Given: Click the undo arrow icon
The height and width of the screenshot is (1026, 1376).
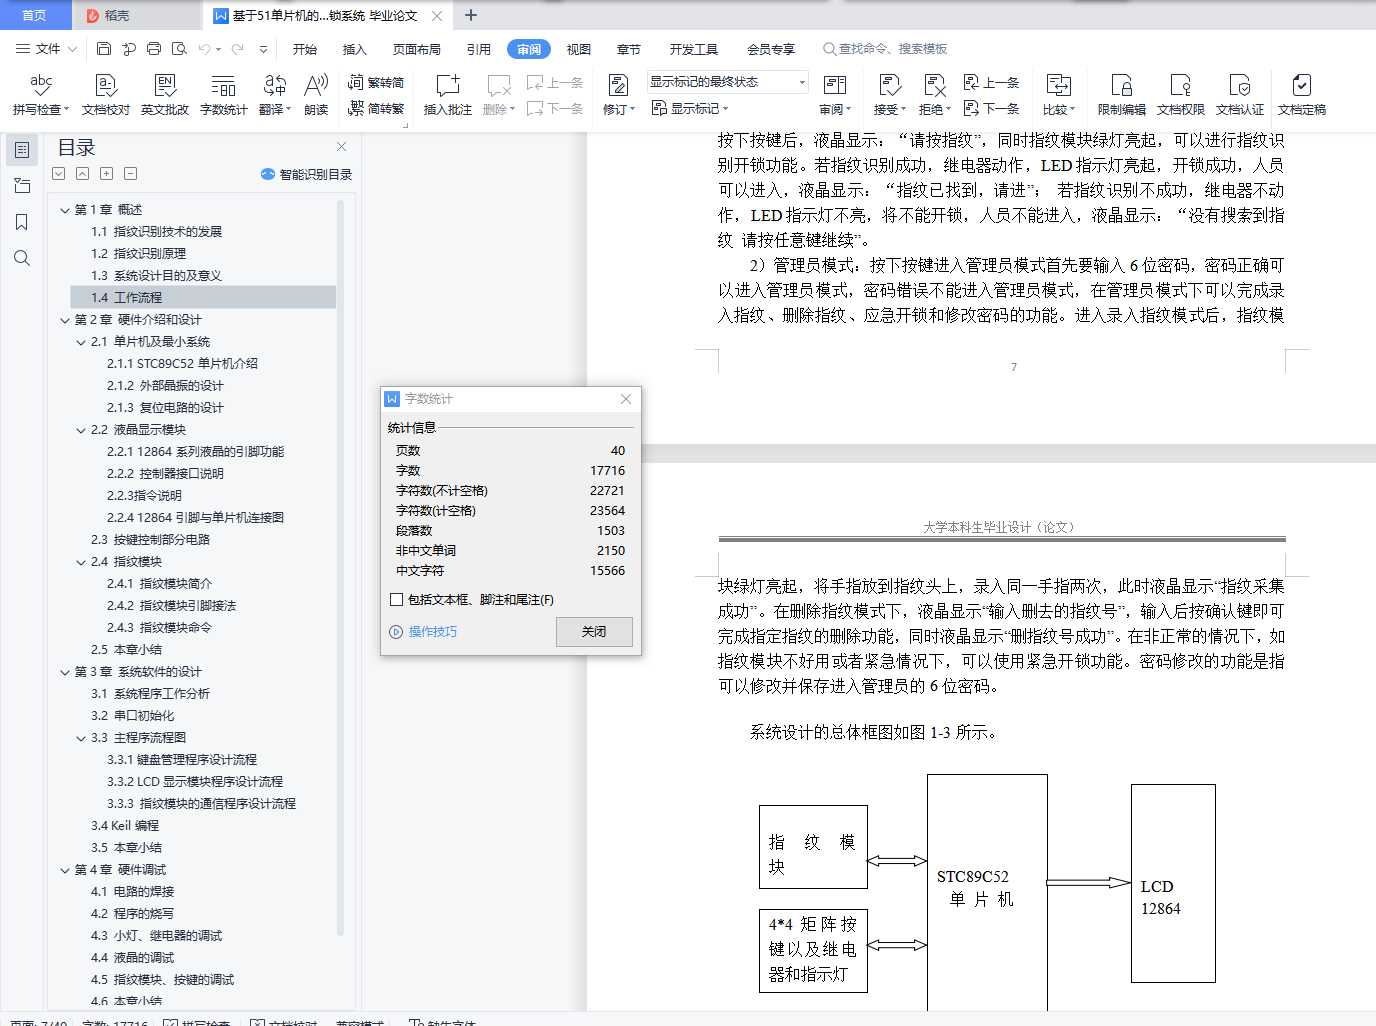Looking at the screenshot, I should (x=204, y=48).
